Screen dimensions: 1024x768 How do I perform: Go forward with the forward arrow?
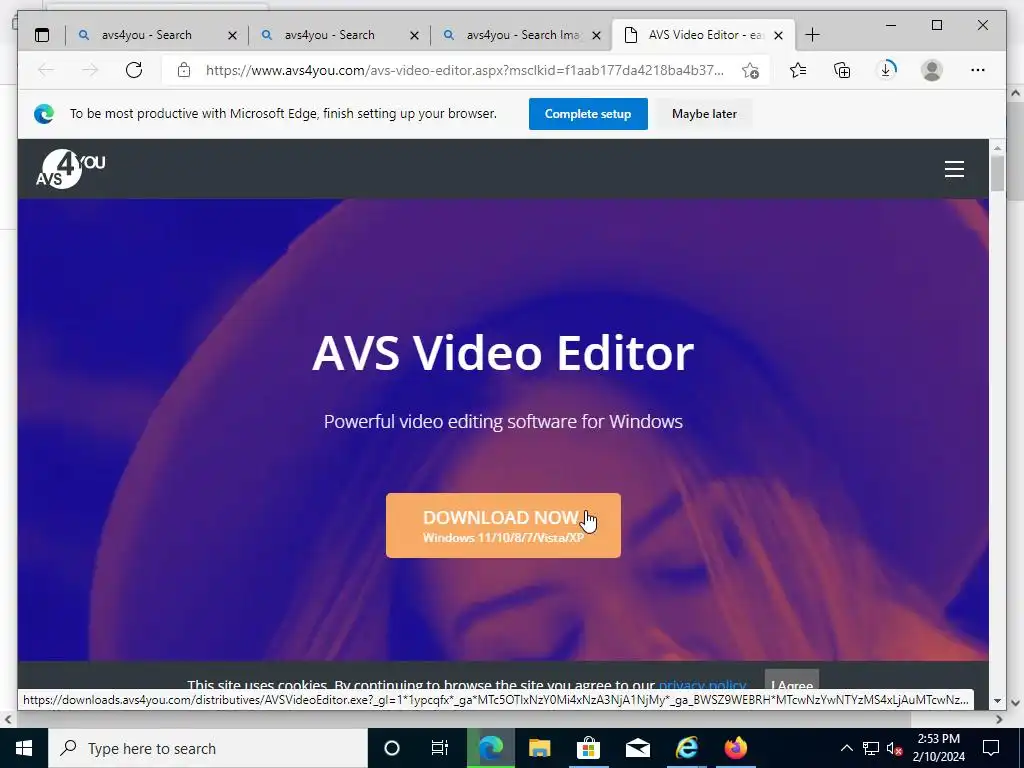(x=90, y=70)
